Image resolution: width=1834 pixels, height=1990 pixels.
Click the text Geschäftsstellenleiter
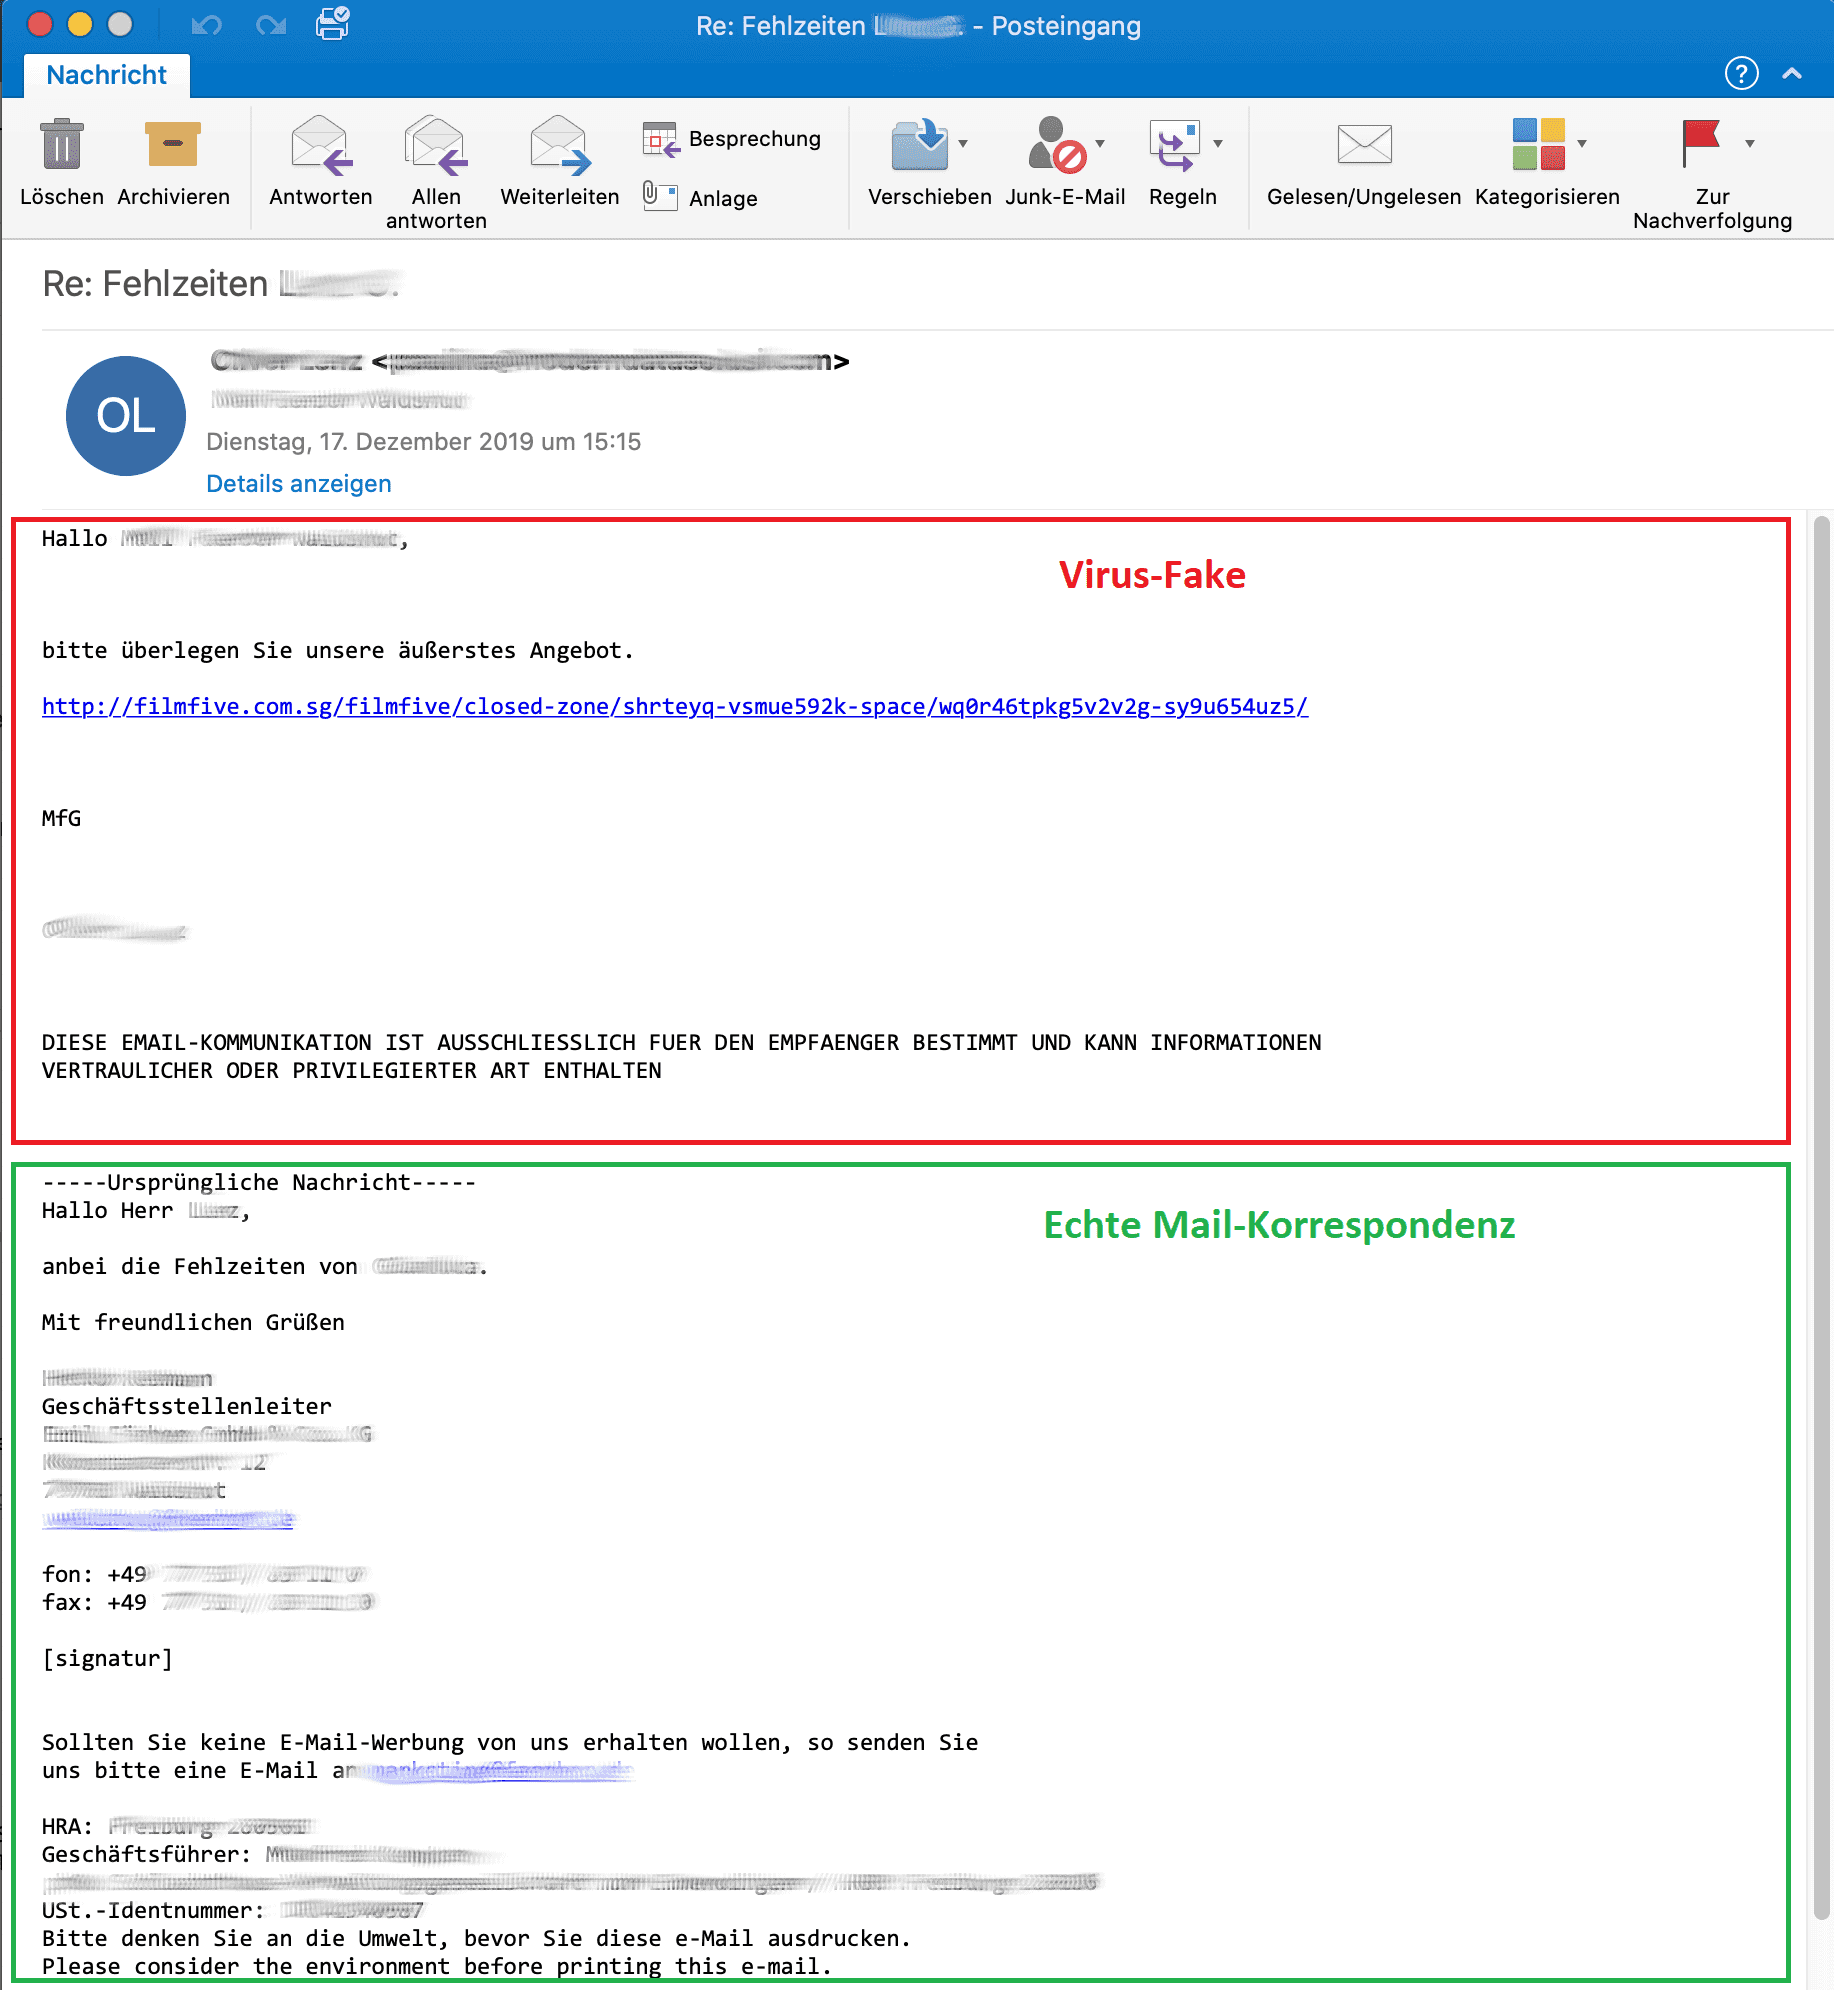[x=186, y=1407]
